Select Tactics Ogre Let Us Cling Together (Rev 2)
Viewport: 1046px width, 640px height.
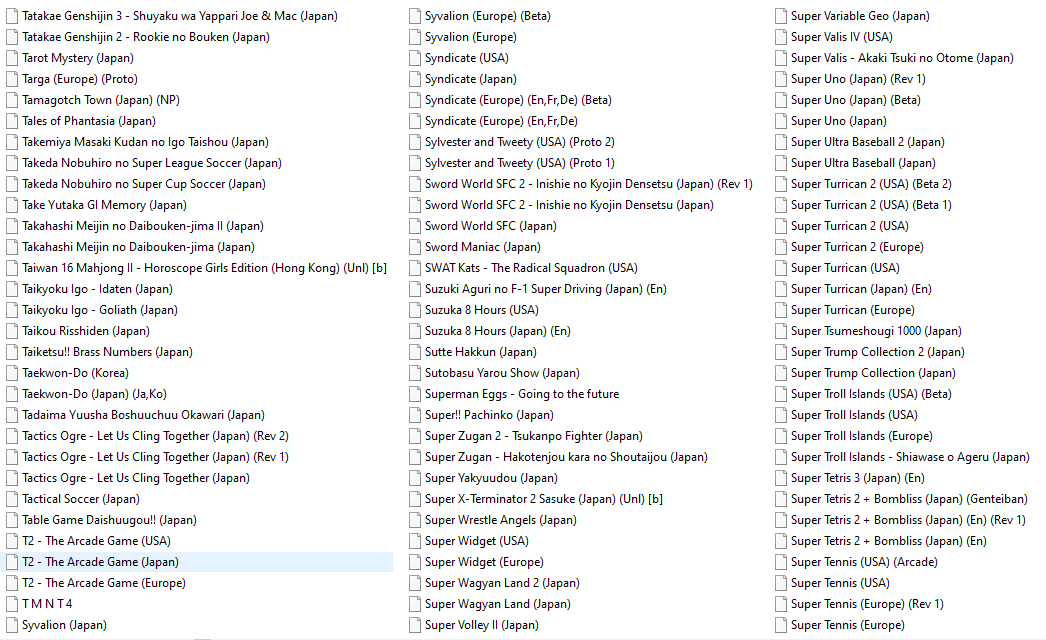pos(155,436)
